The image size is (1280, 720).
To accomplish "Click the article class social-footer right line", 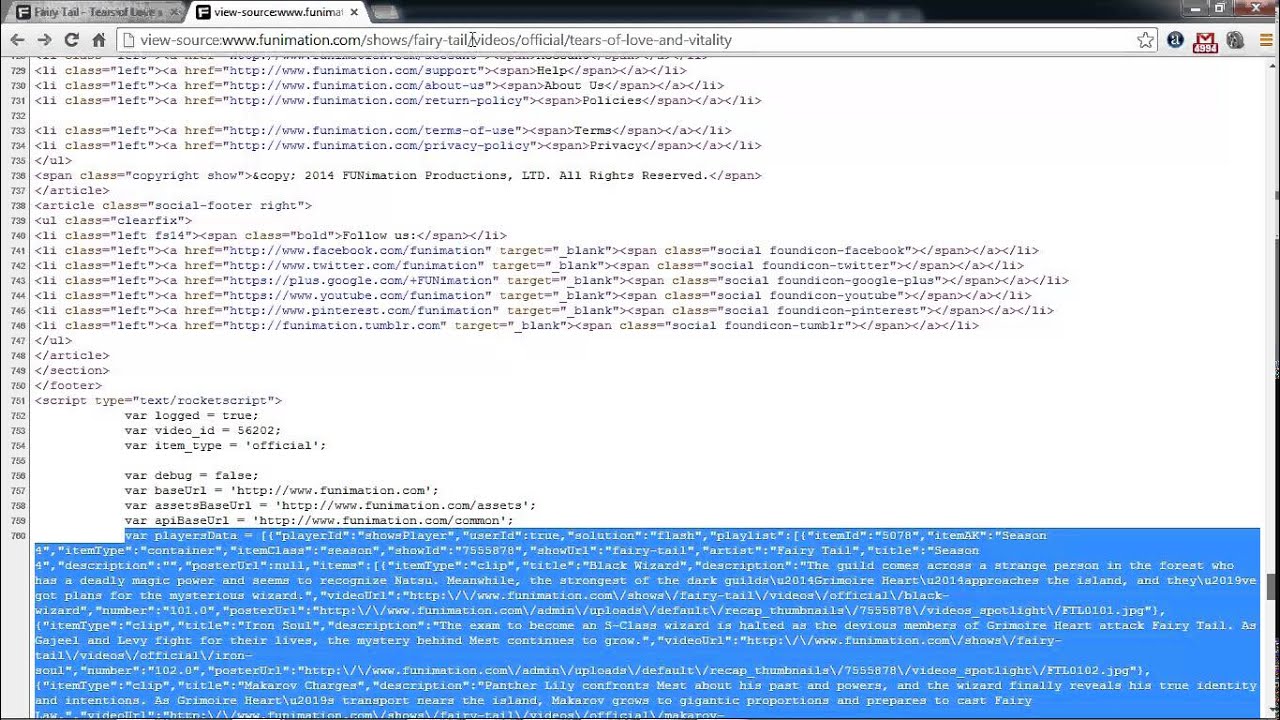I will (x=173, y=206).
